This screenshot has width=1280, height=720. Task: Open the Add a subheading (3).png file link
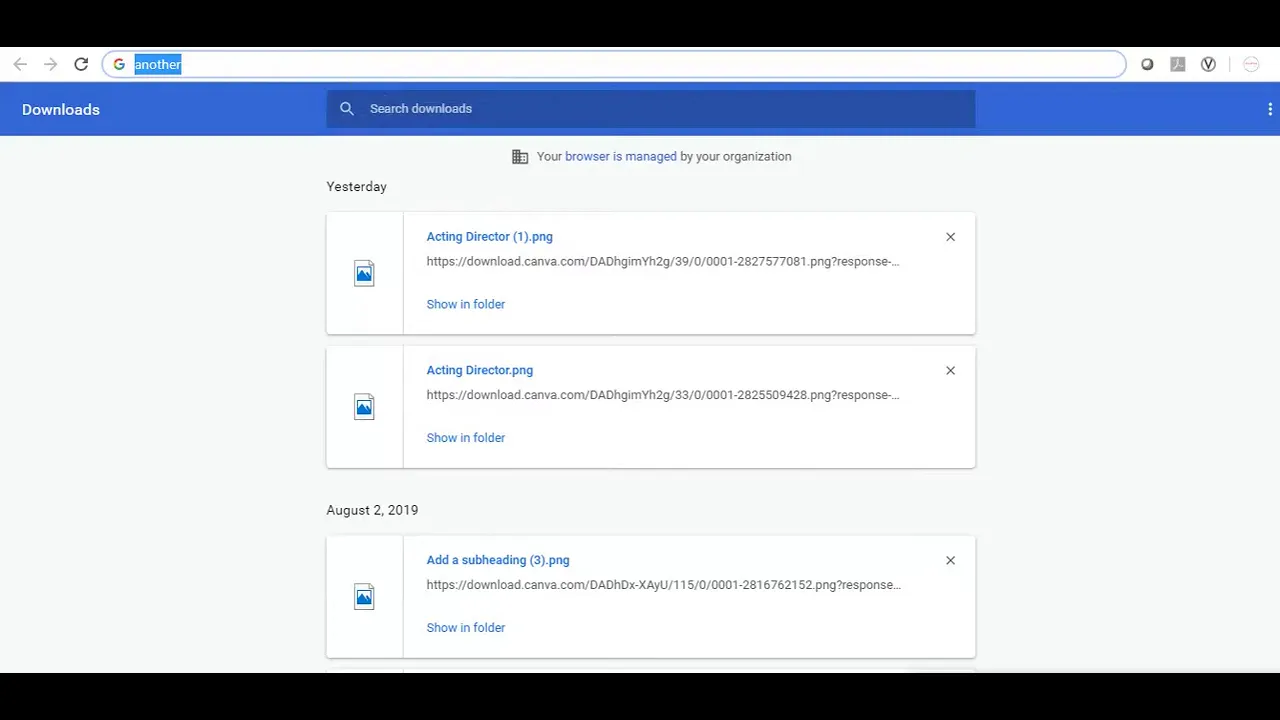(498, 560)
